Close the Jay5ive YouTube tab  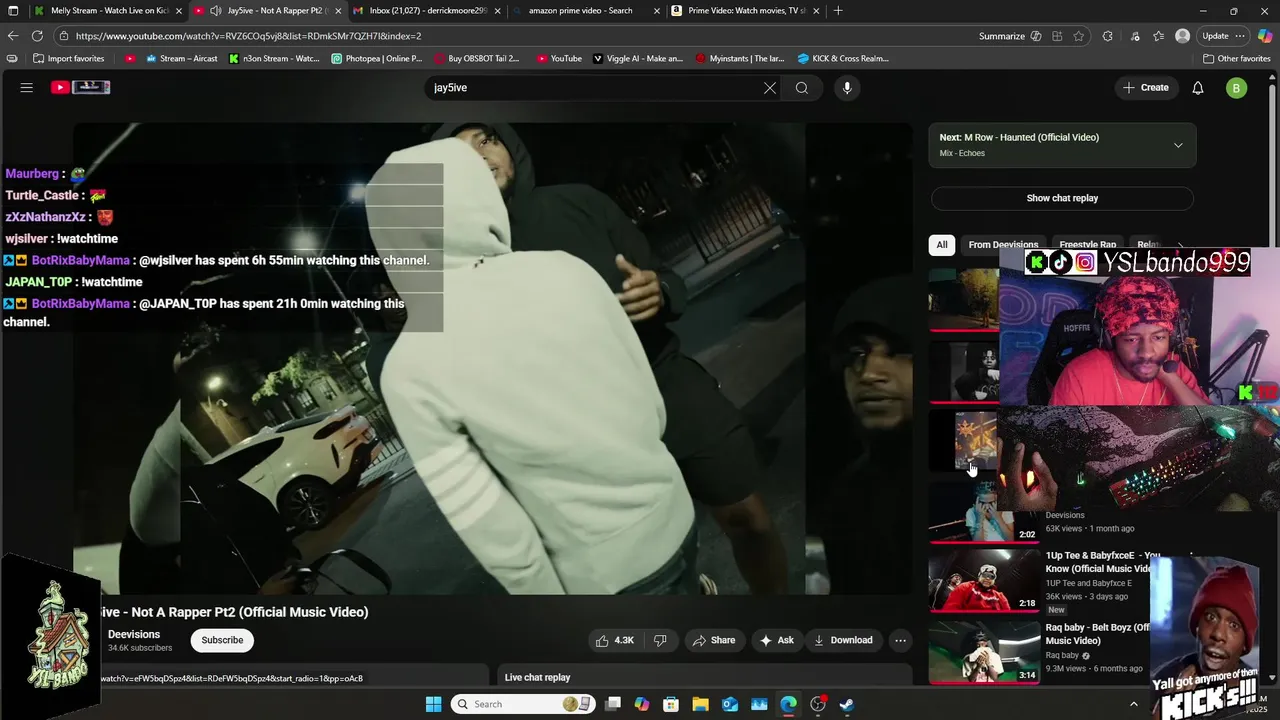click(338, 11)
